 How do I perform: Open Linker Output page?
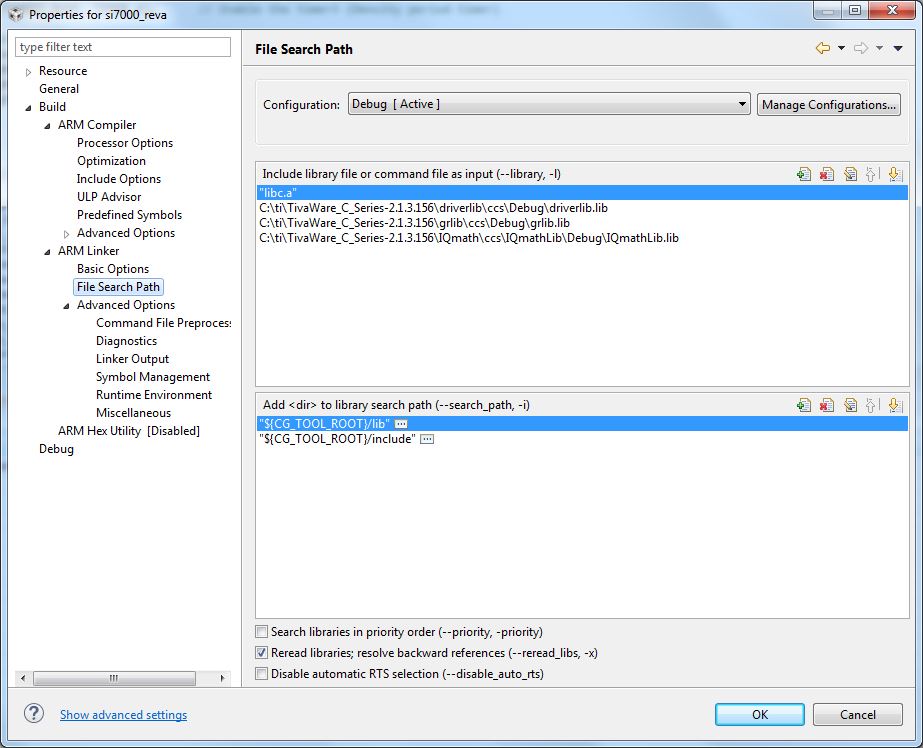coord(132,359)
